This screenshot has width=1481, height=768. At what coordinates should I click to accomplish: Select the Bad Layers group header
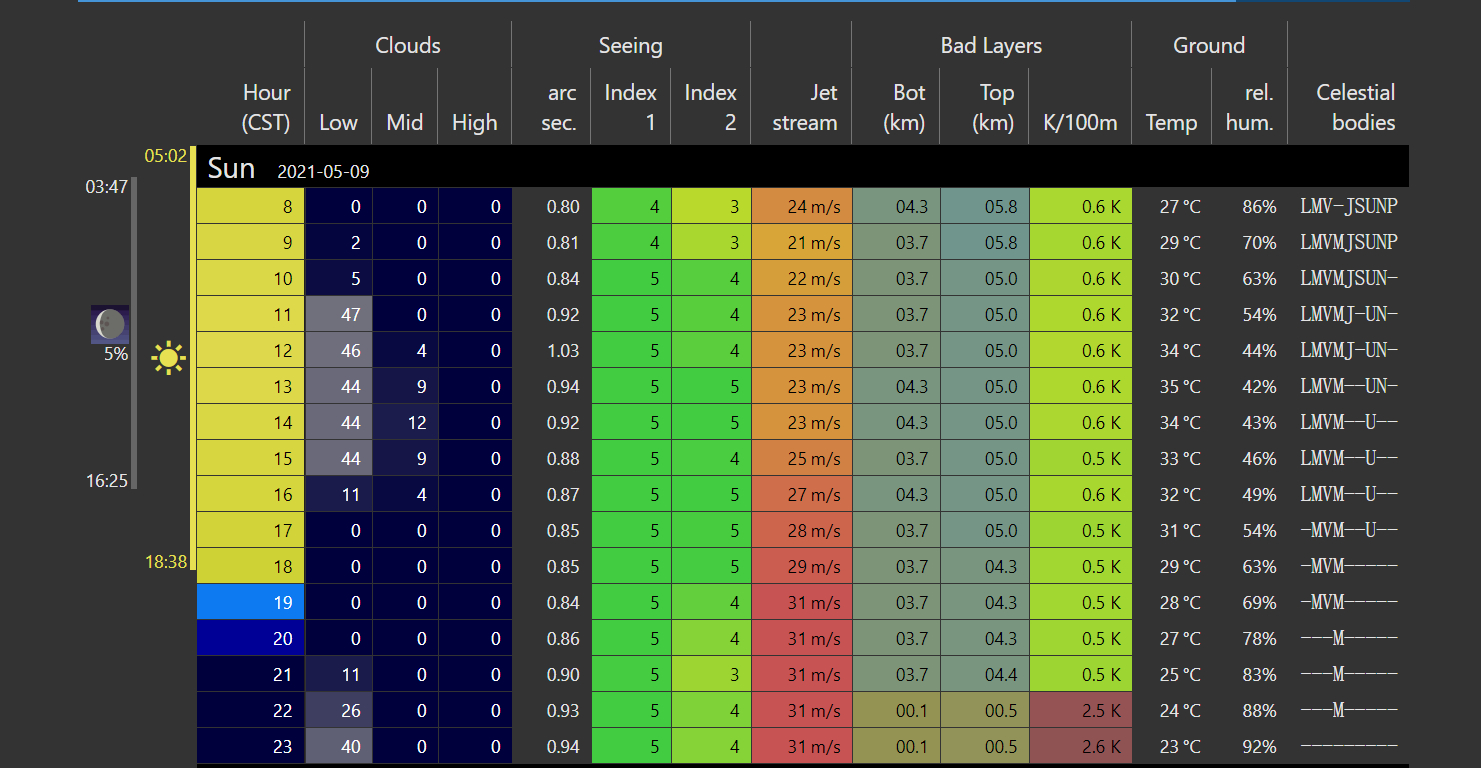pyautogui.click(x=991, y=45)
